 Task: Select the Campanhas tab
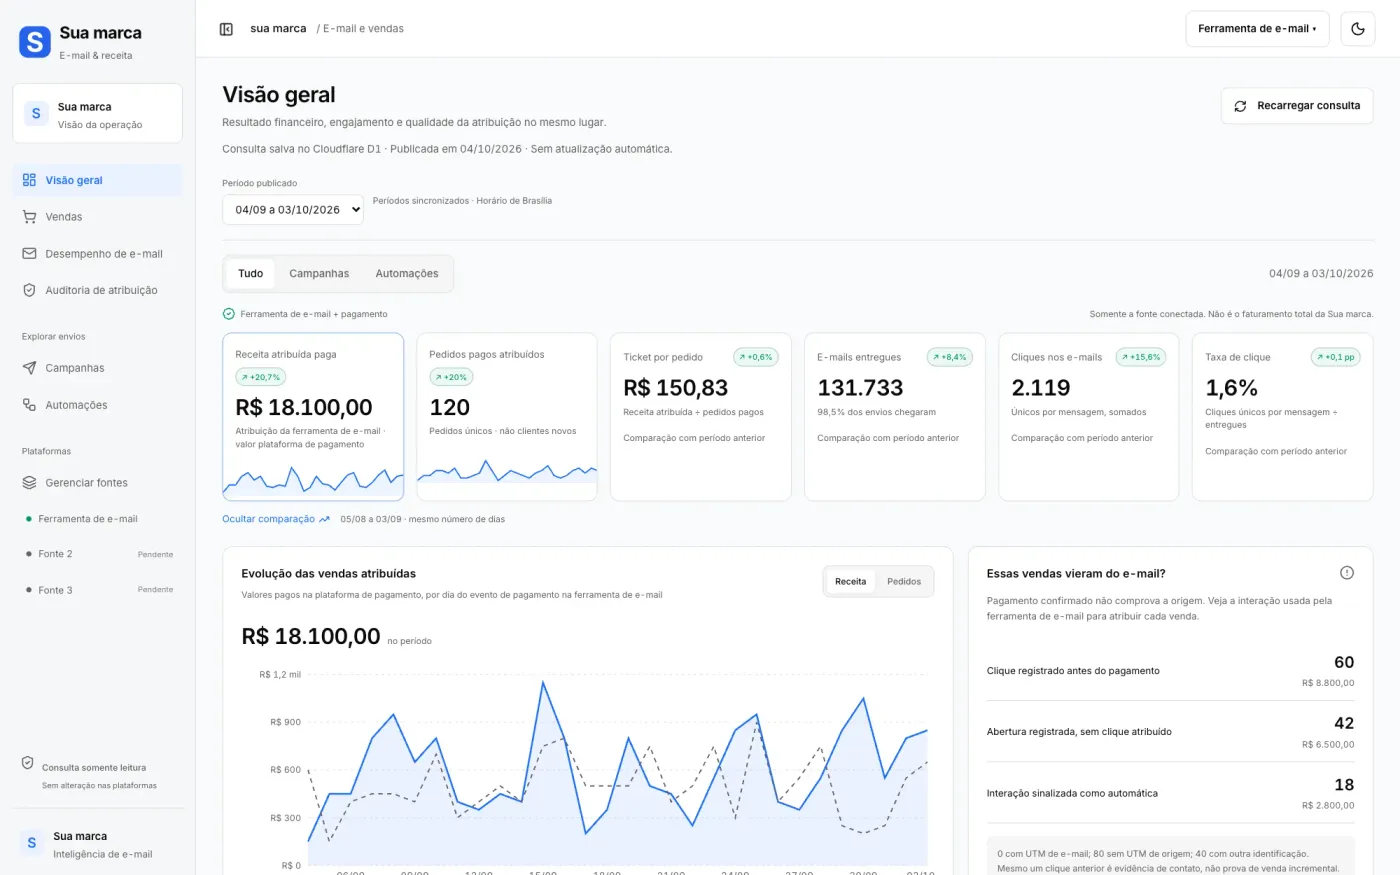coord(319,274)
